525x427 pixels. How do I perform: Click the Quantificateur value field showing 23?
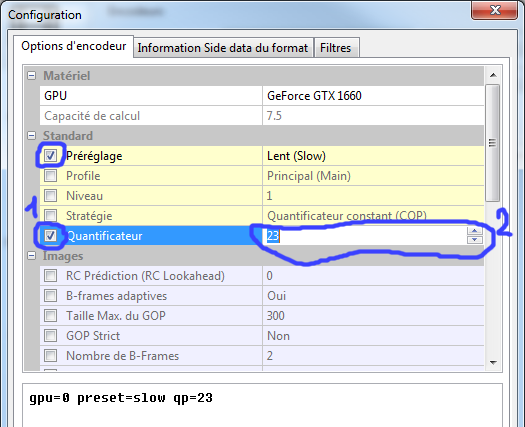point(365,236)
